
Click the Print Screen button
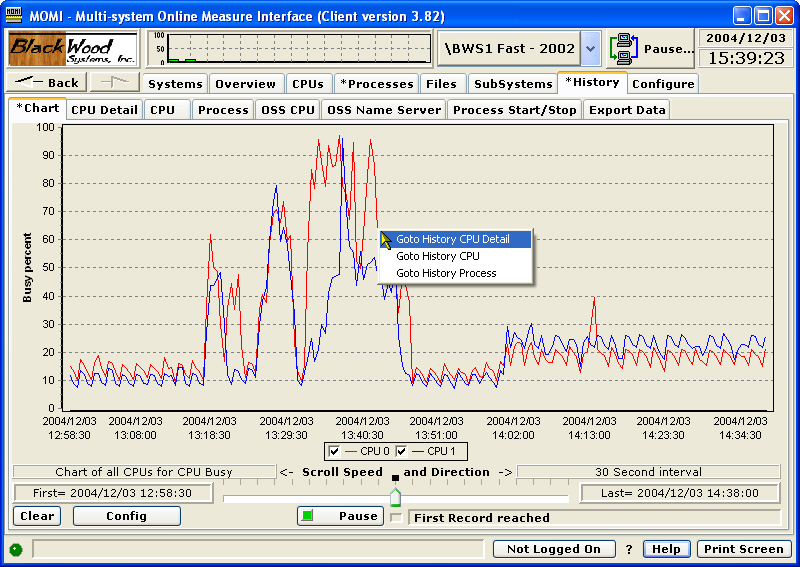pos(743,549)
